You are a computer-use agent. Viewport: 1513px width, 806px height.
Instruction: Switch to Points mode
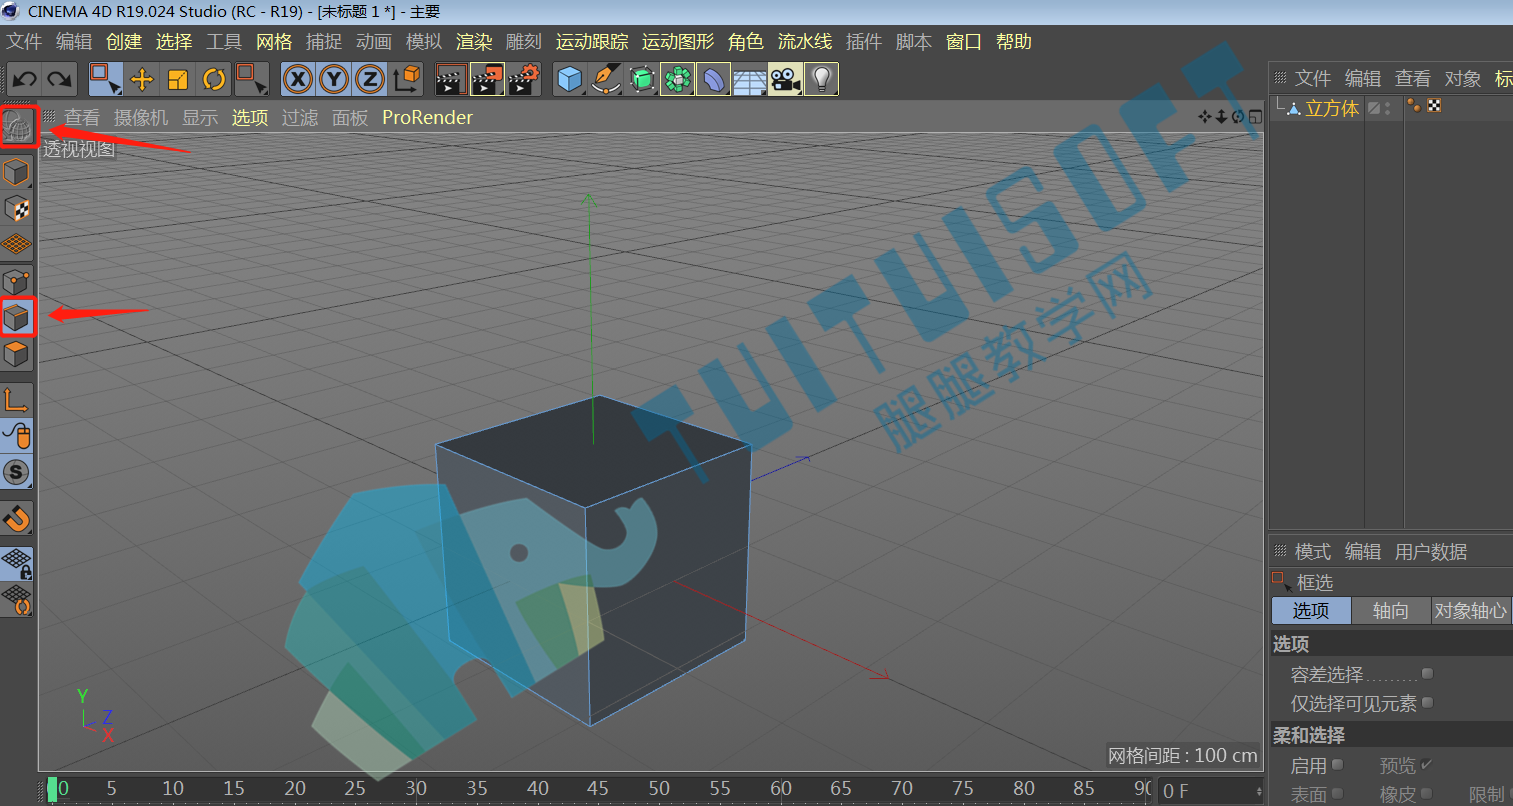(x=17, y=281)
